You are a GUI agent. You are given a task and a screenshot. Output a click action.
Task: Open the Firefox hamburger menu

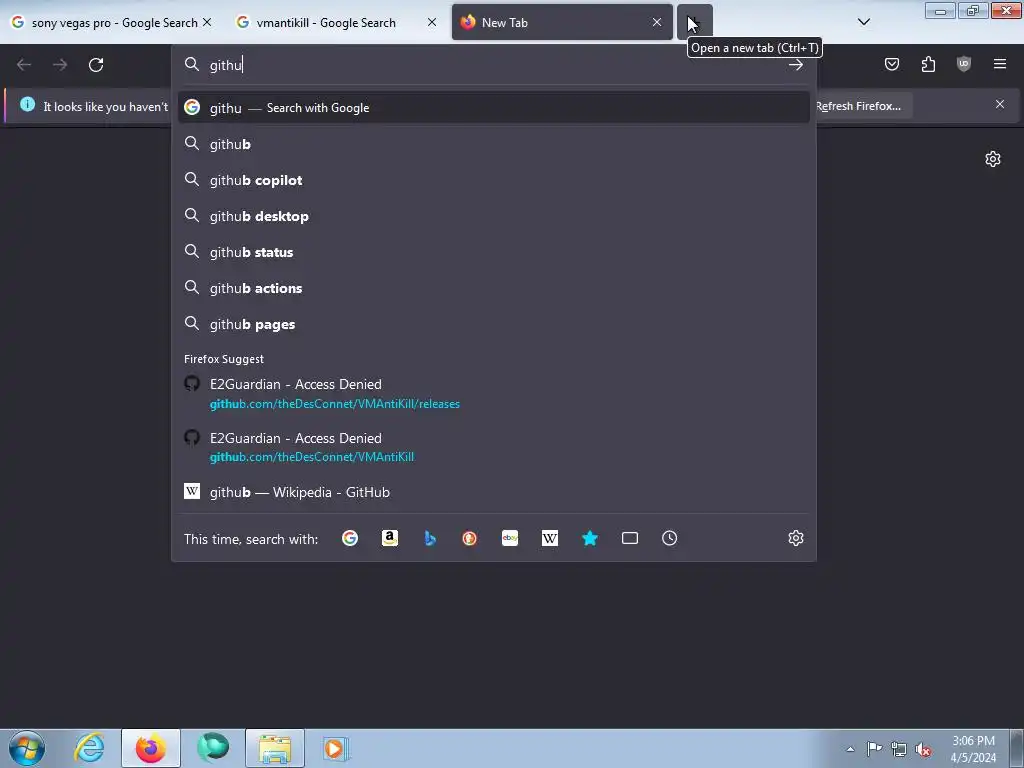1000,64
